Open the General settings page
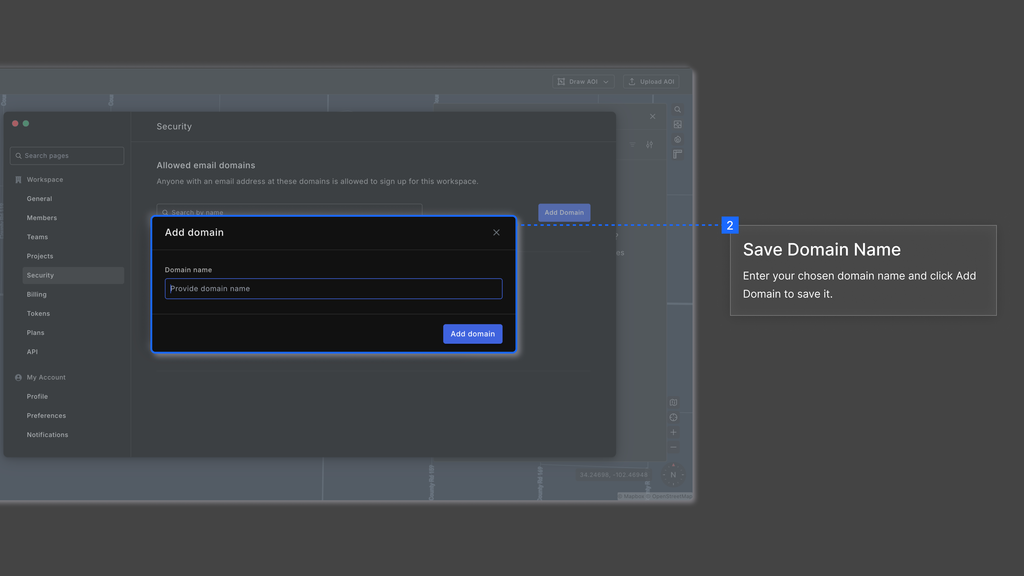The height and width of the screenshot is (576, 1024). pyautogui.click(x=39, y=199)
